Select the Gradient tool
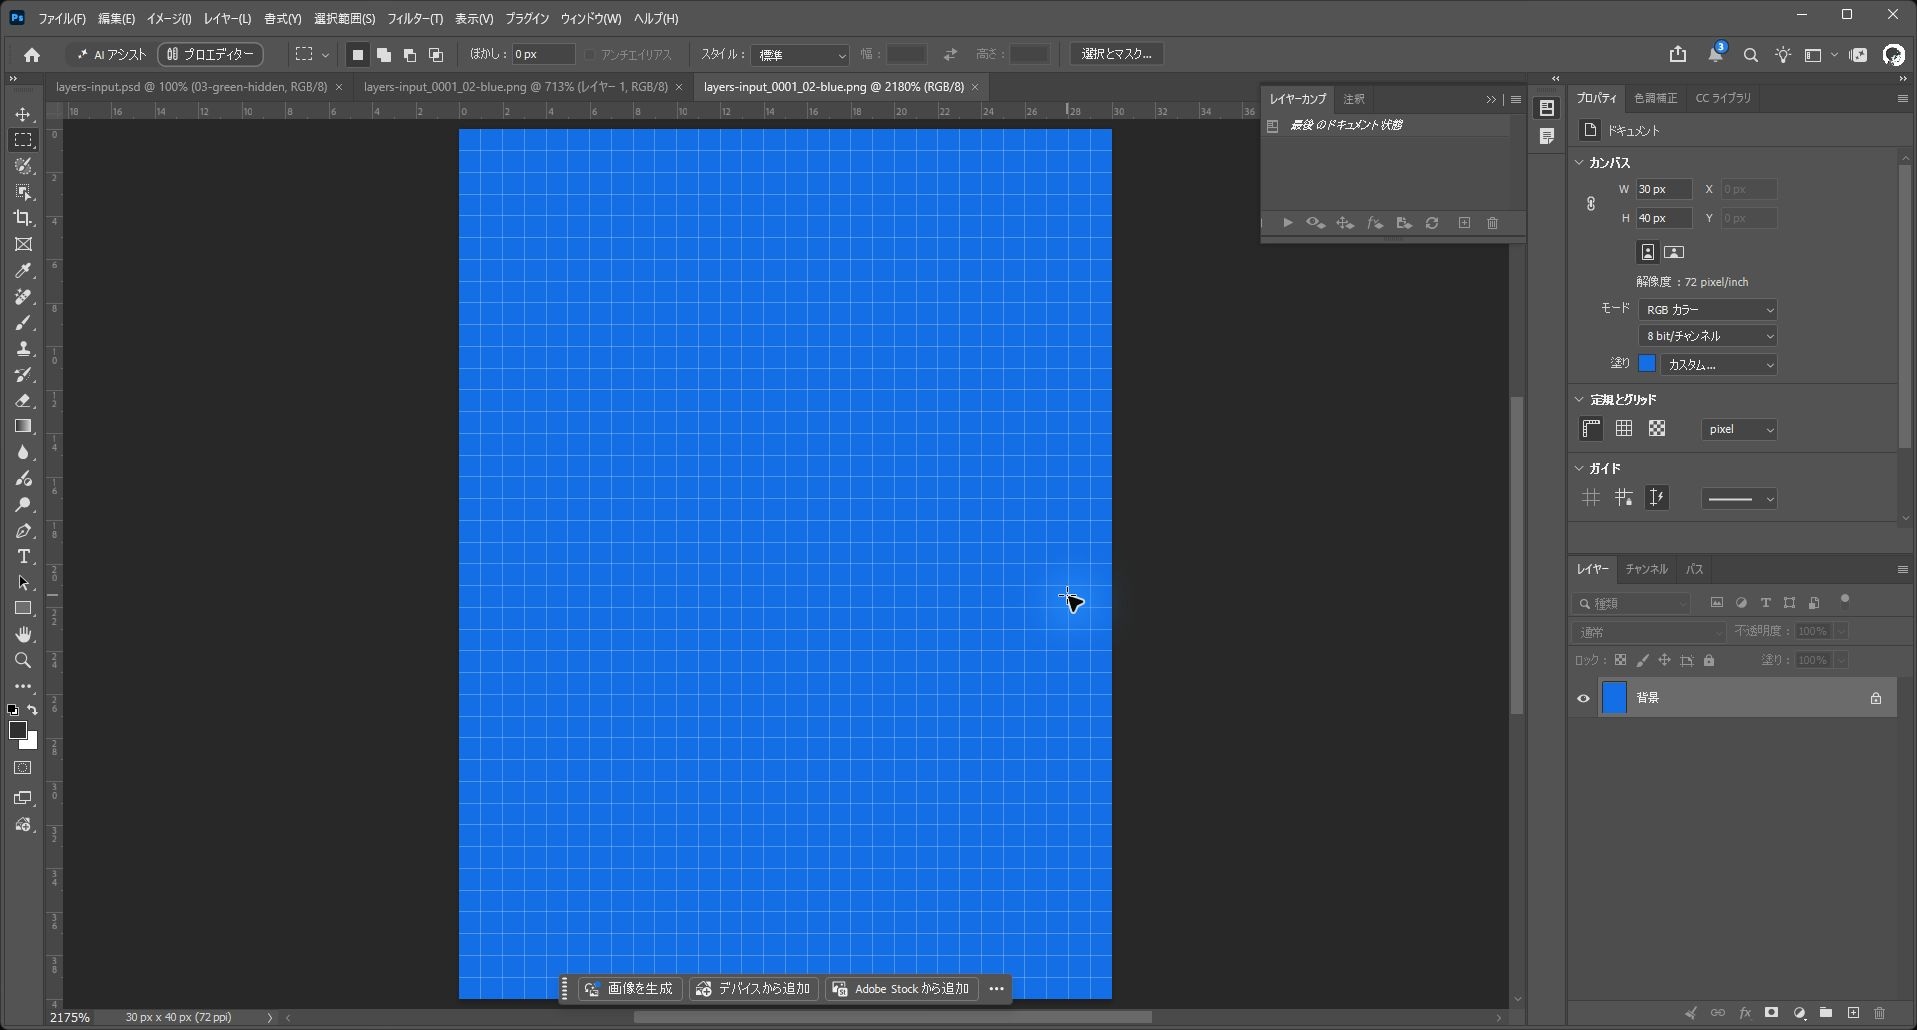The image size is (1917, 1030). click(x=23, y=427)
